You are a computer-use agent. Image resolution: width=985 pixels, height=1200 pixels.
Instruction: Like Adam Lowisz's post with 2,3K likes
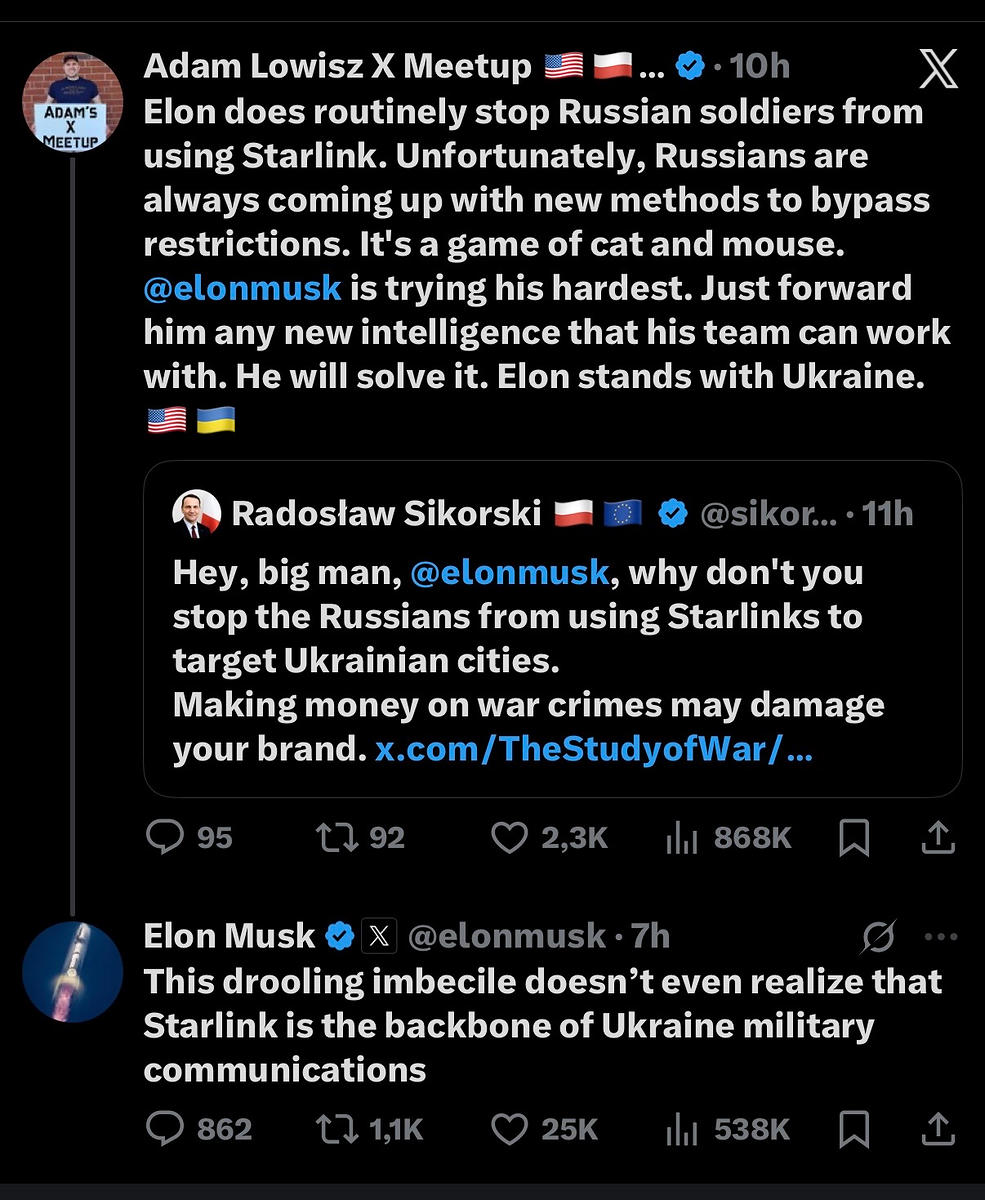point(509,837)
